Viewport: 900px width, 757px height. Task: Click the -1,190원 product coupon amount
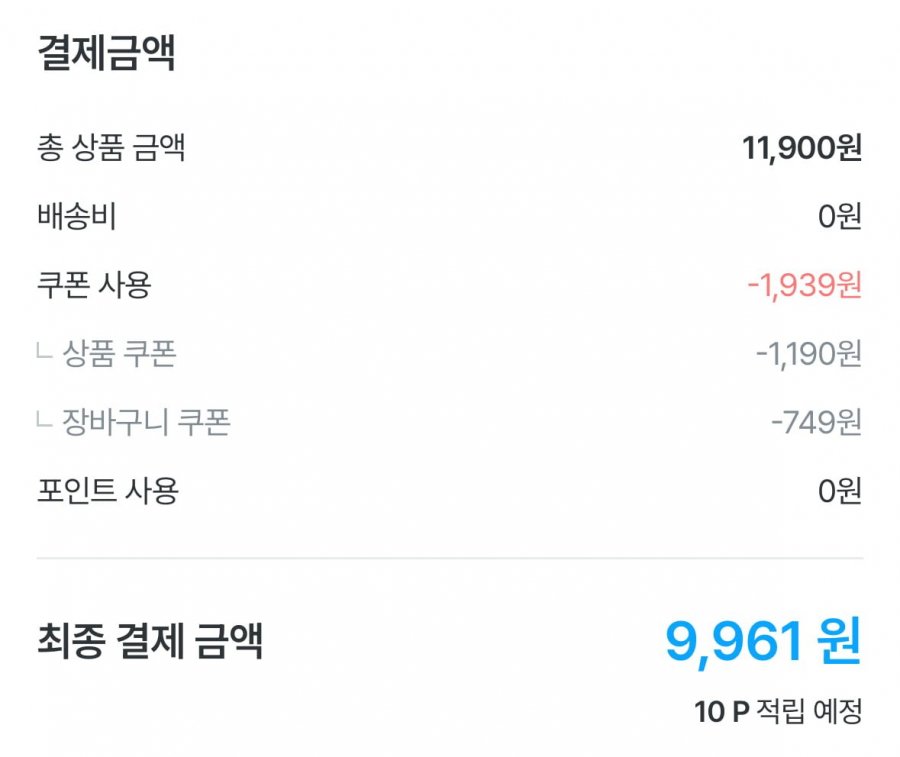809,355
